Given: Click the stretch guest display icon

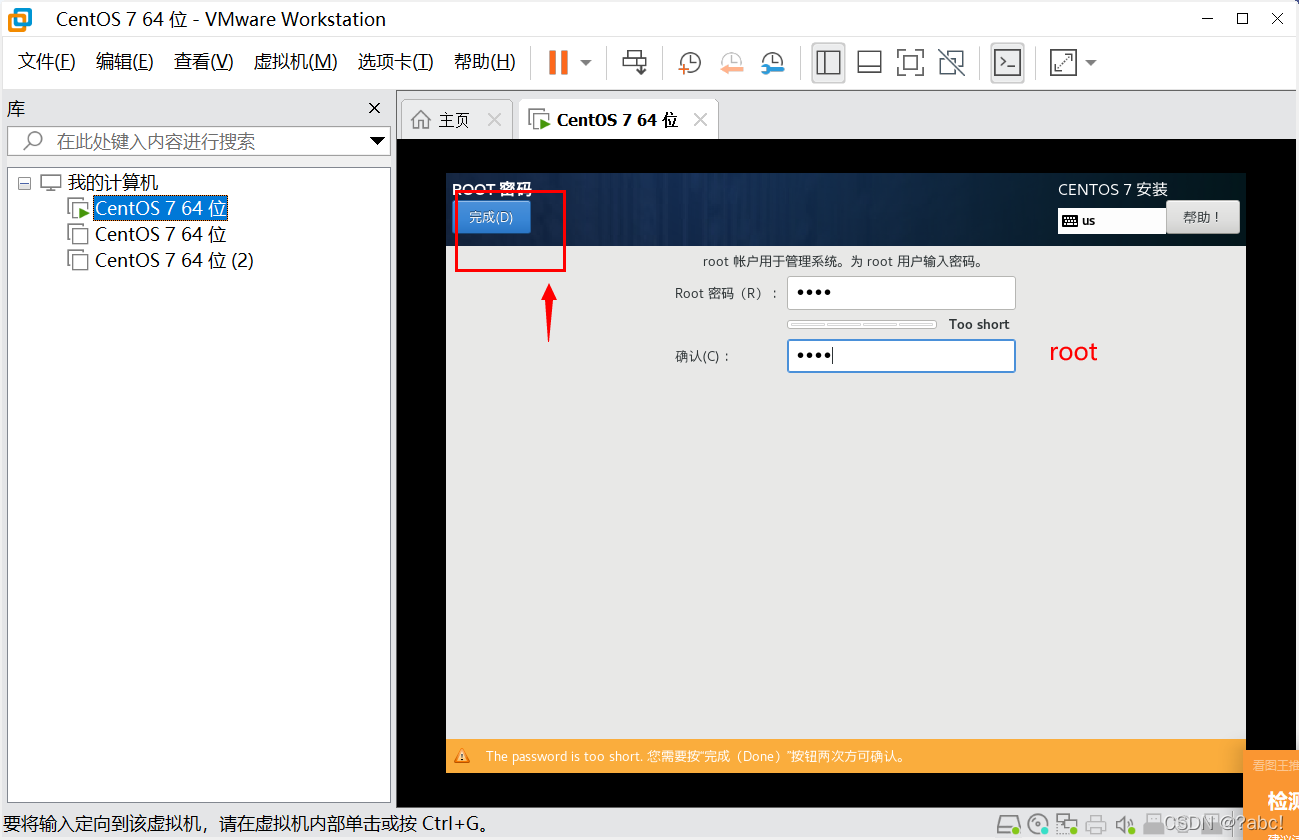Looking at the screenshot, I should 1063,62.
